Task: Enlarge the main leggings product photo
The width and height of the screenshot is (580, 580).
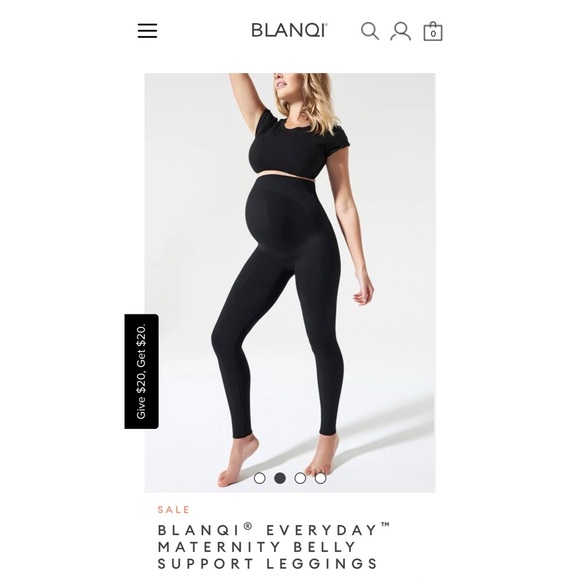Action: click(x=290, y=283)
